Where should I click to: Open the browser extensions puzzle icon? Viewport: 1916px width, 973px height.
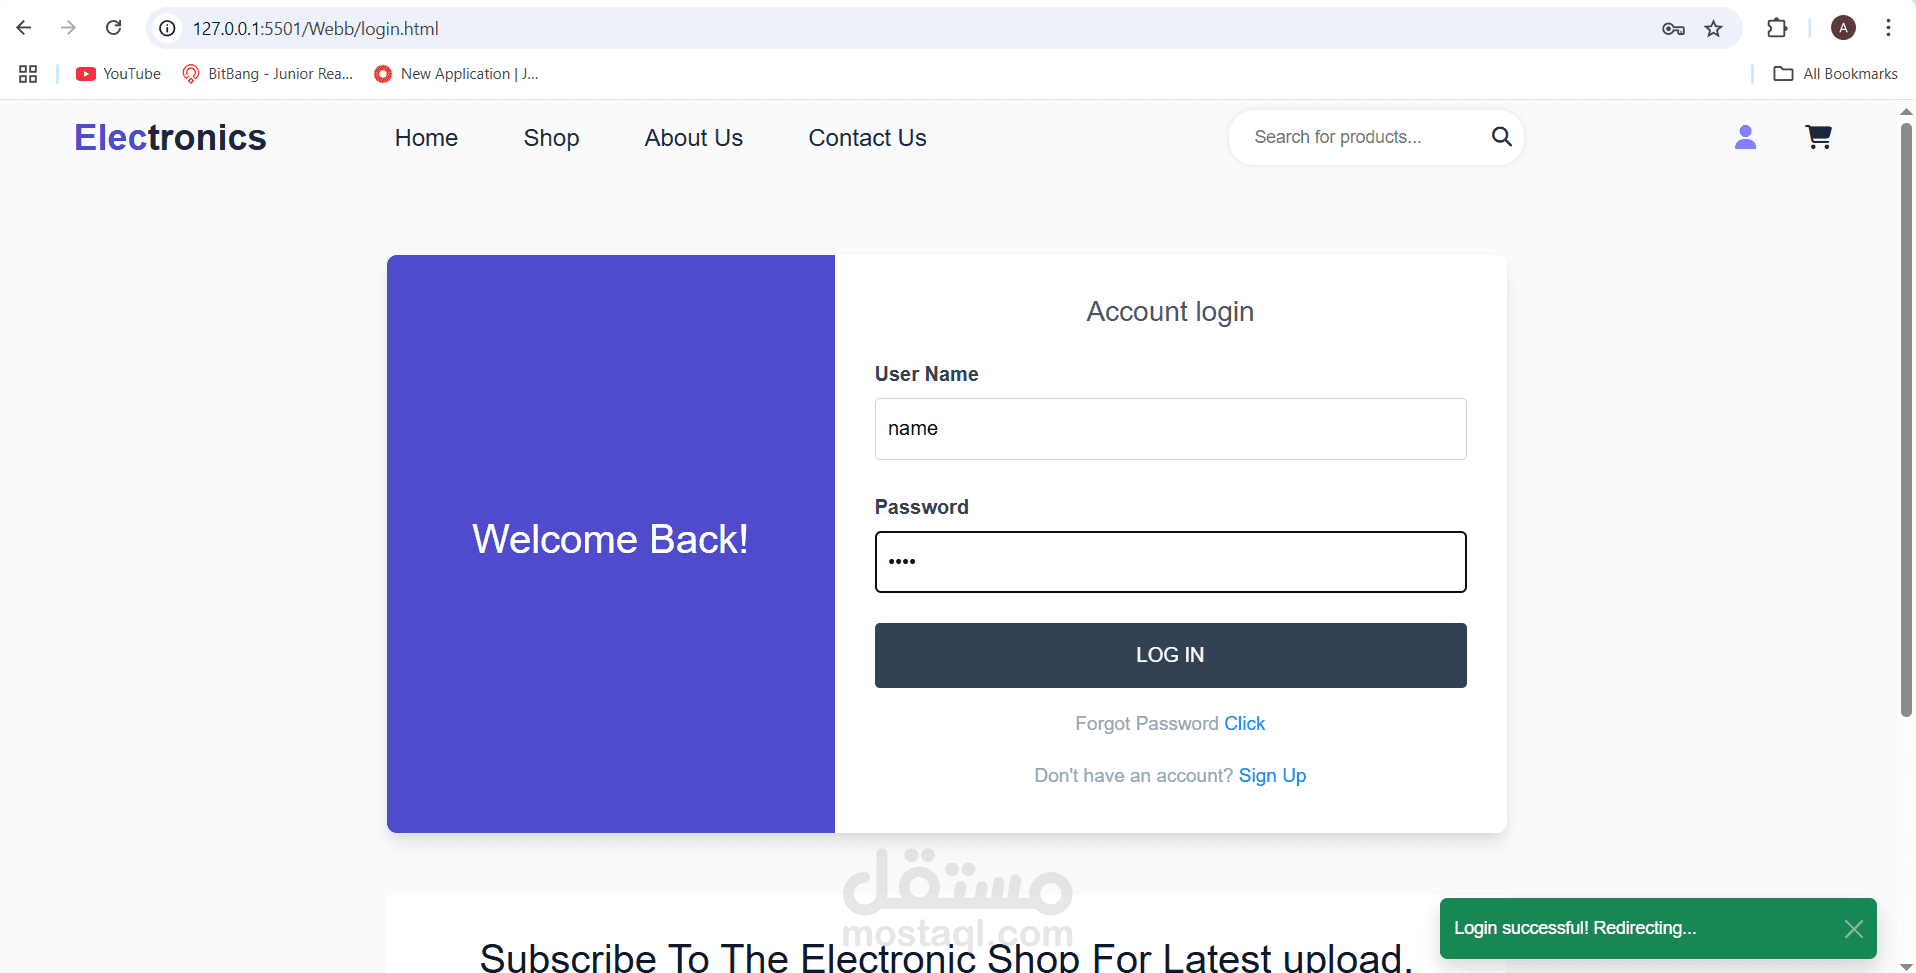click(1777, 28)
